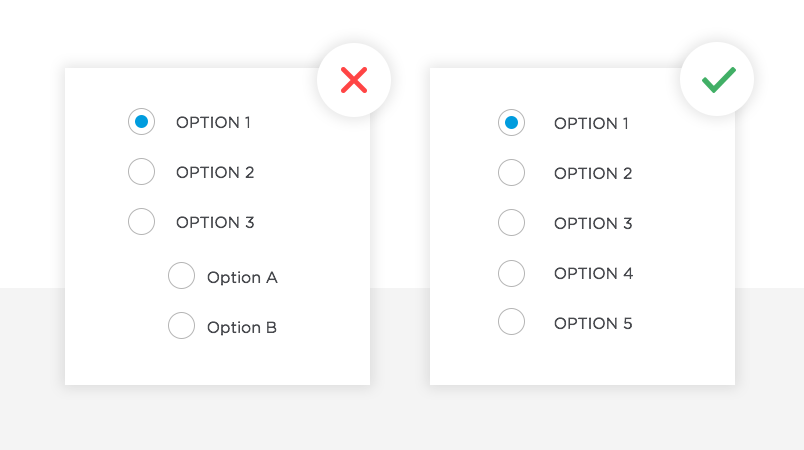Viewport: 804px width, 450px height.
Task: Click the "Option B" text label
Action: 242,327
